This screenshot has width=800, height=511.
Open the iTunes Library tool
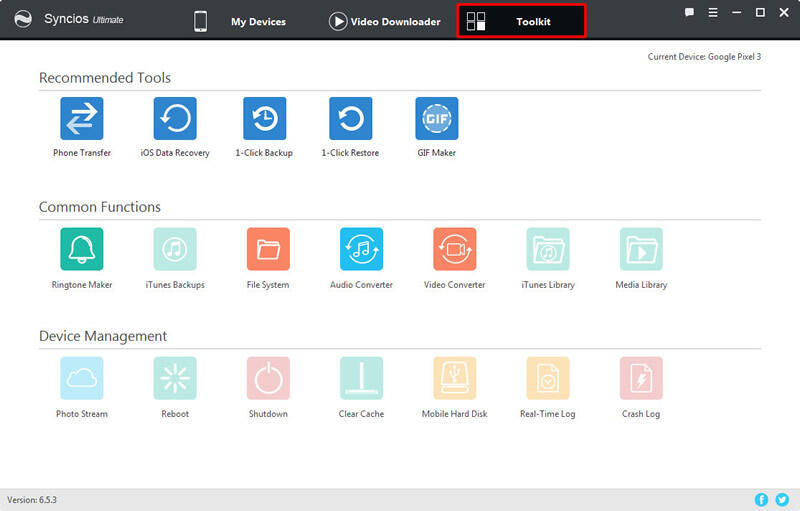548,249
